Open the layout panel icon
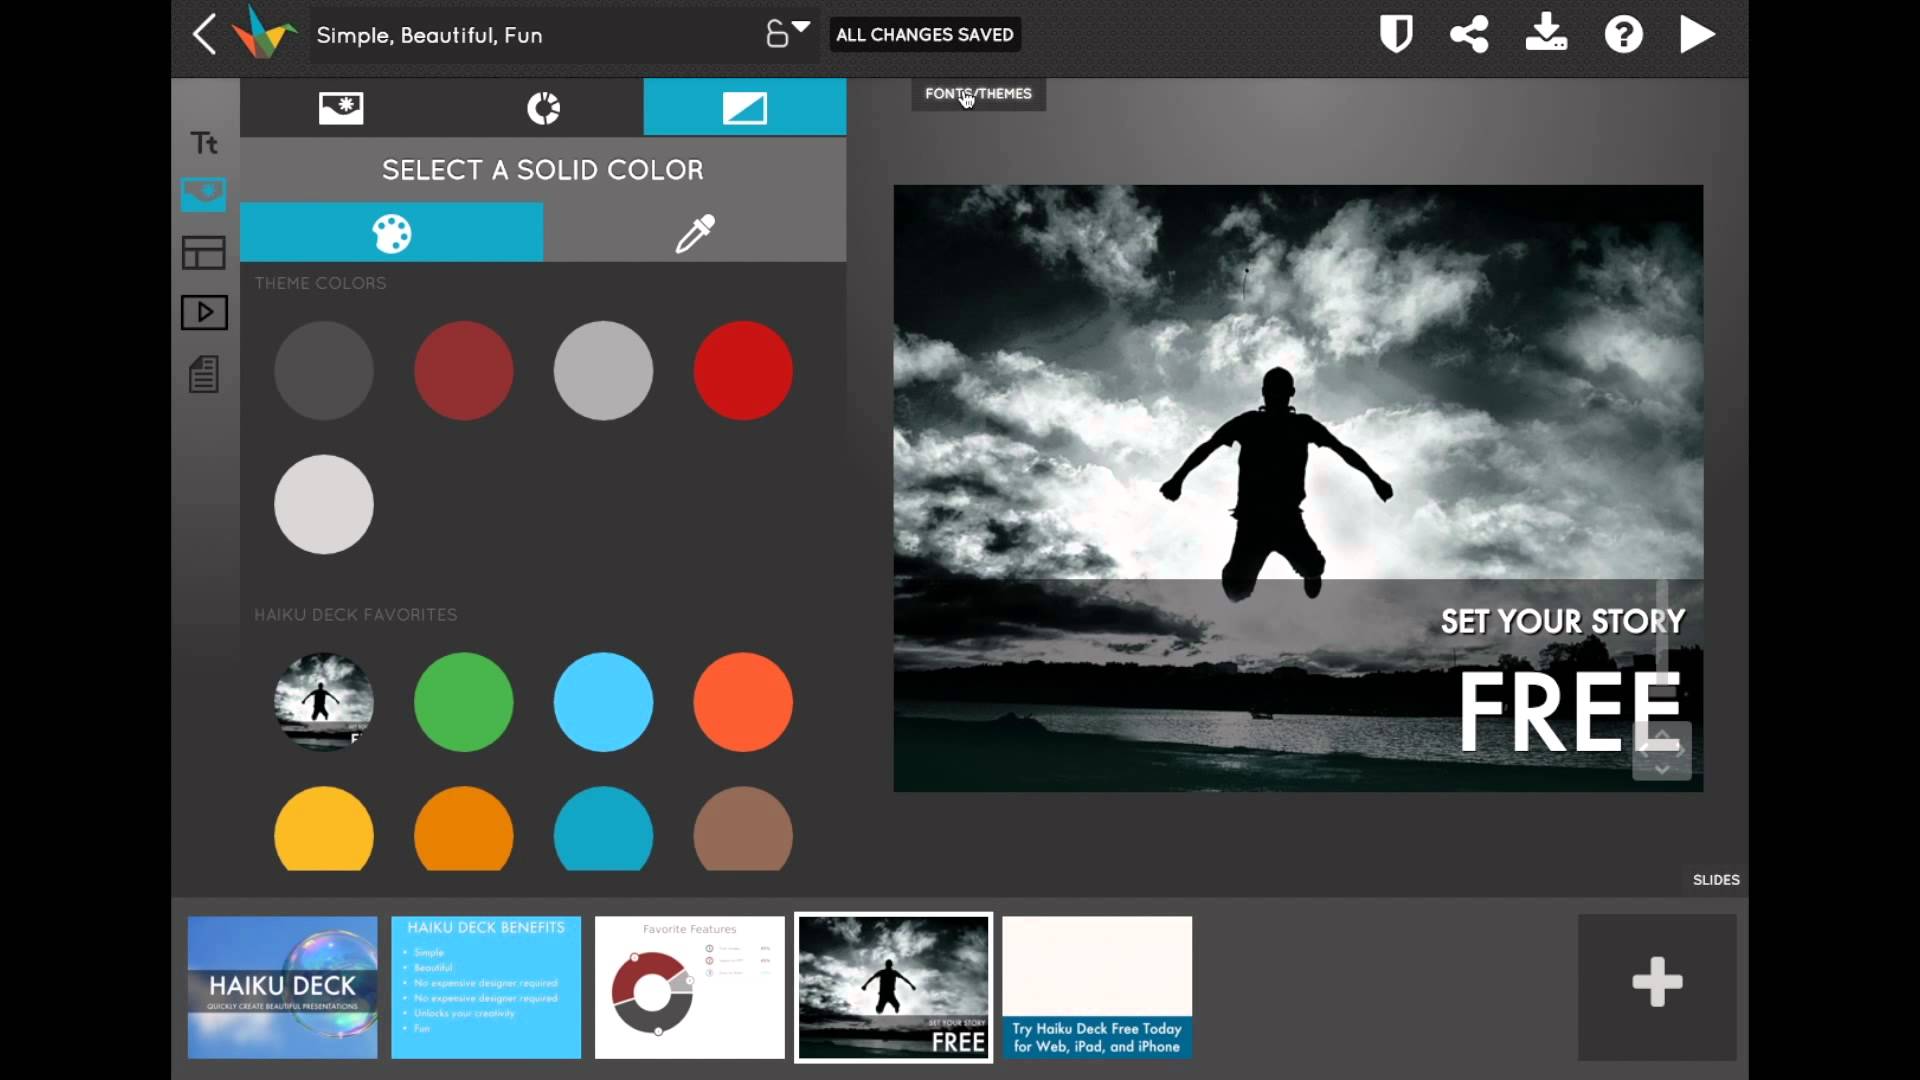This screenshot has height=1080, width=1920. (x=204, y=253)
